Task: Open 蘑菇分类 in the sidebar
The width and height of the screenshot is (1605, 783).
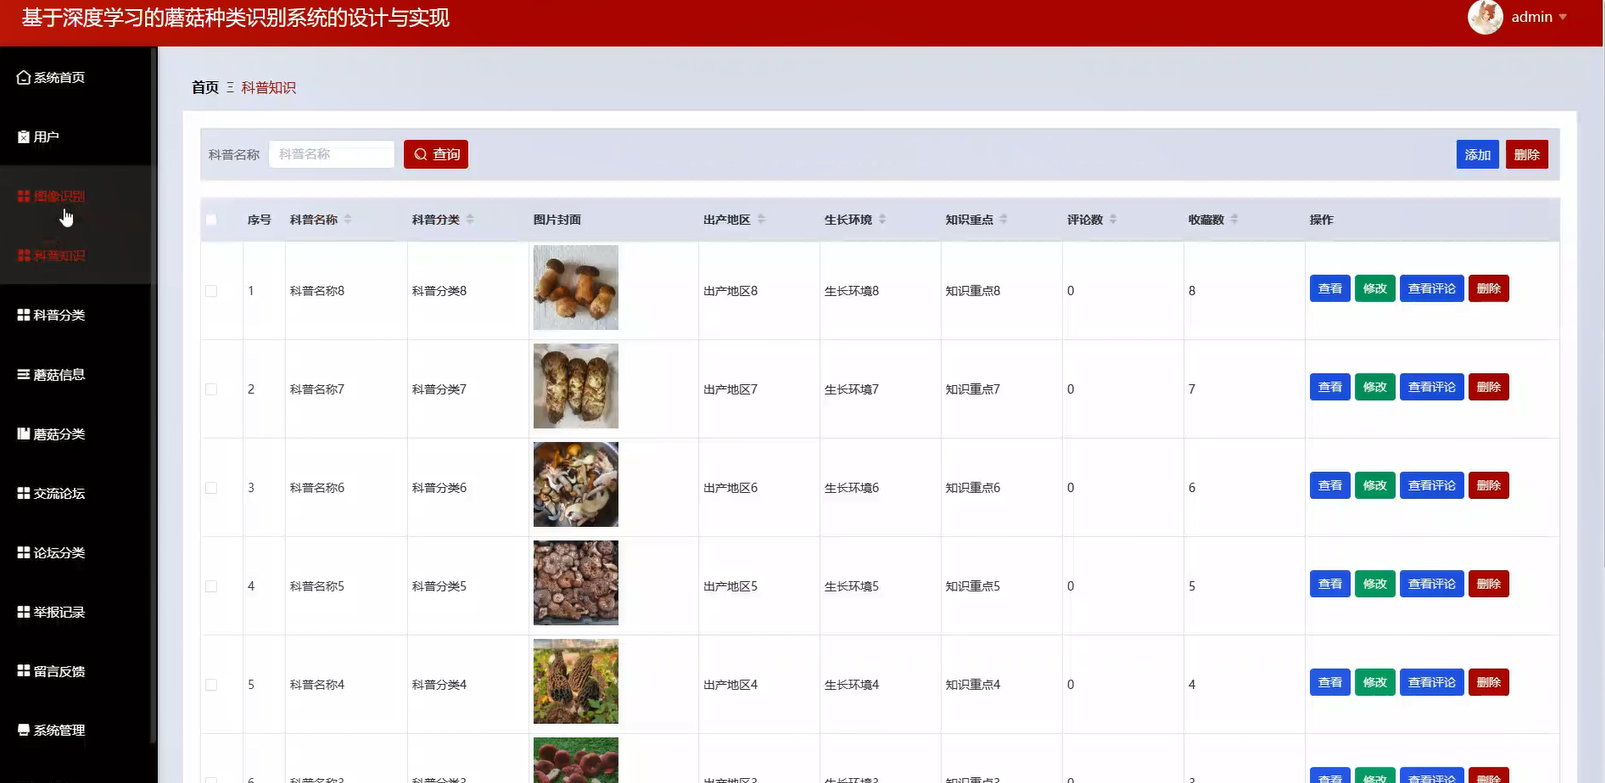Action: pos(51,434)
